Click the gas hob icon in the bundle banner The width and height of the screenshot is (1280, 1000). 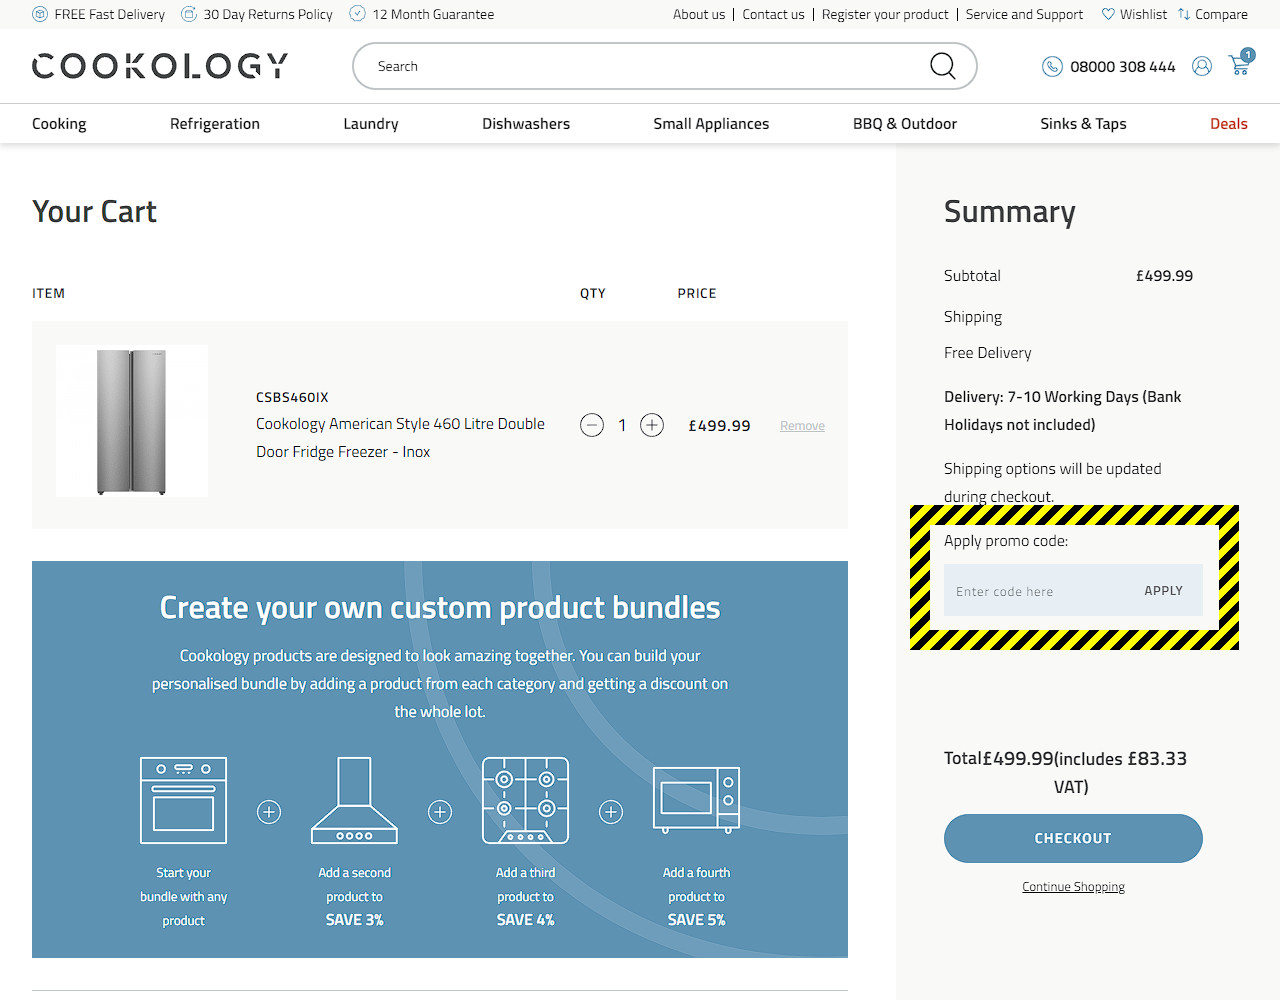tap(525, 800)
